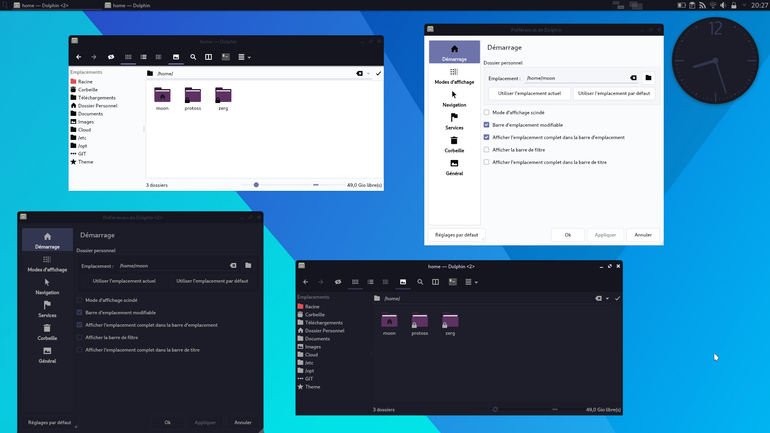Open the terminal panel in the dark Dolphin toolbar
Screen dimensions: 770x433
452,282
